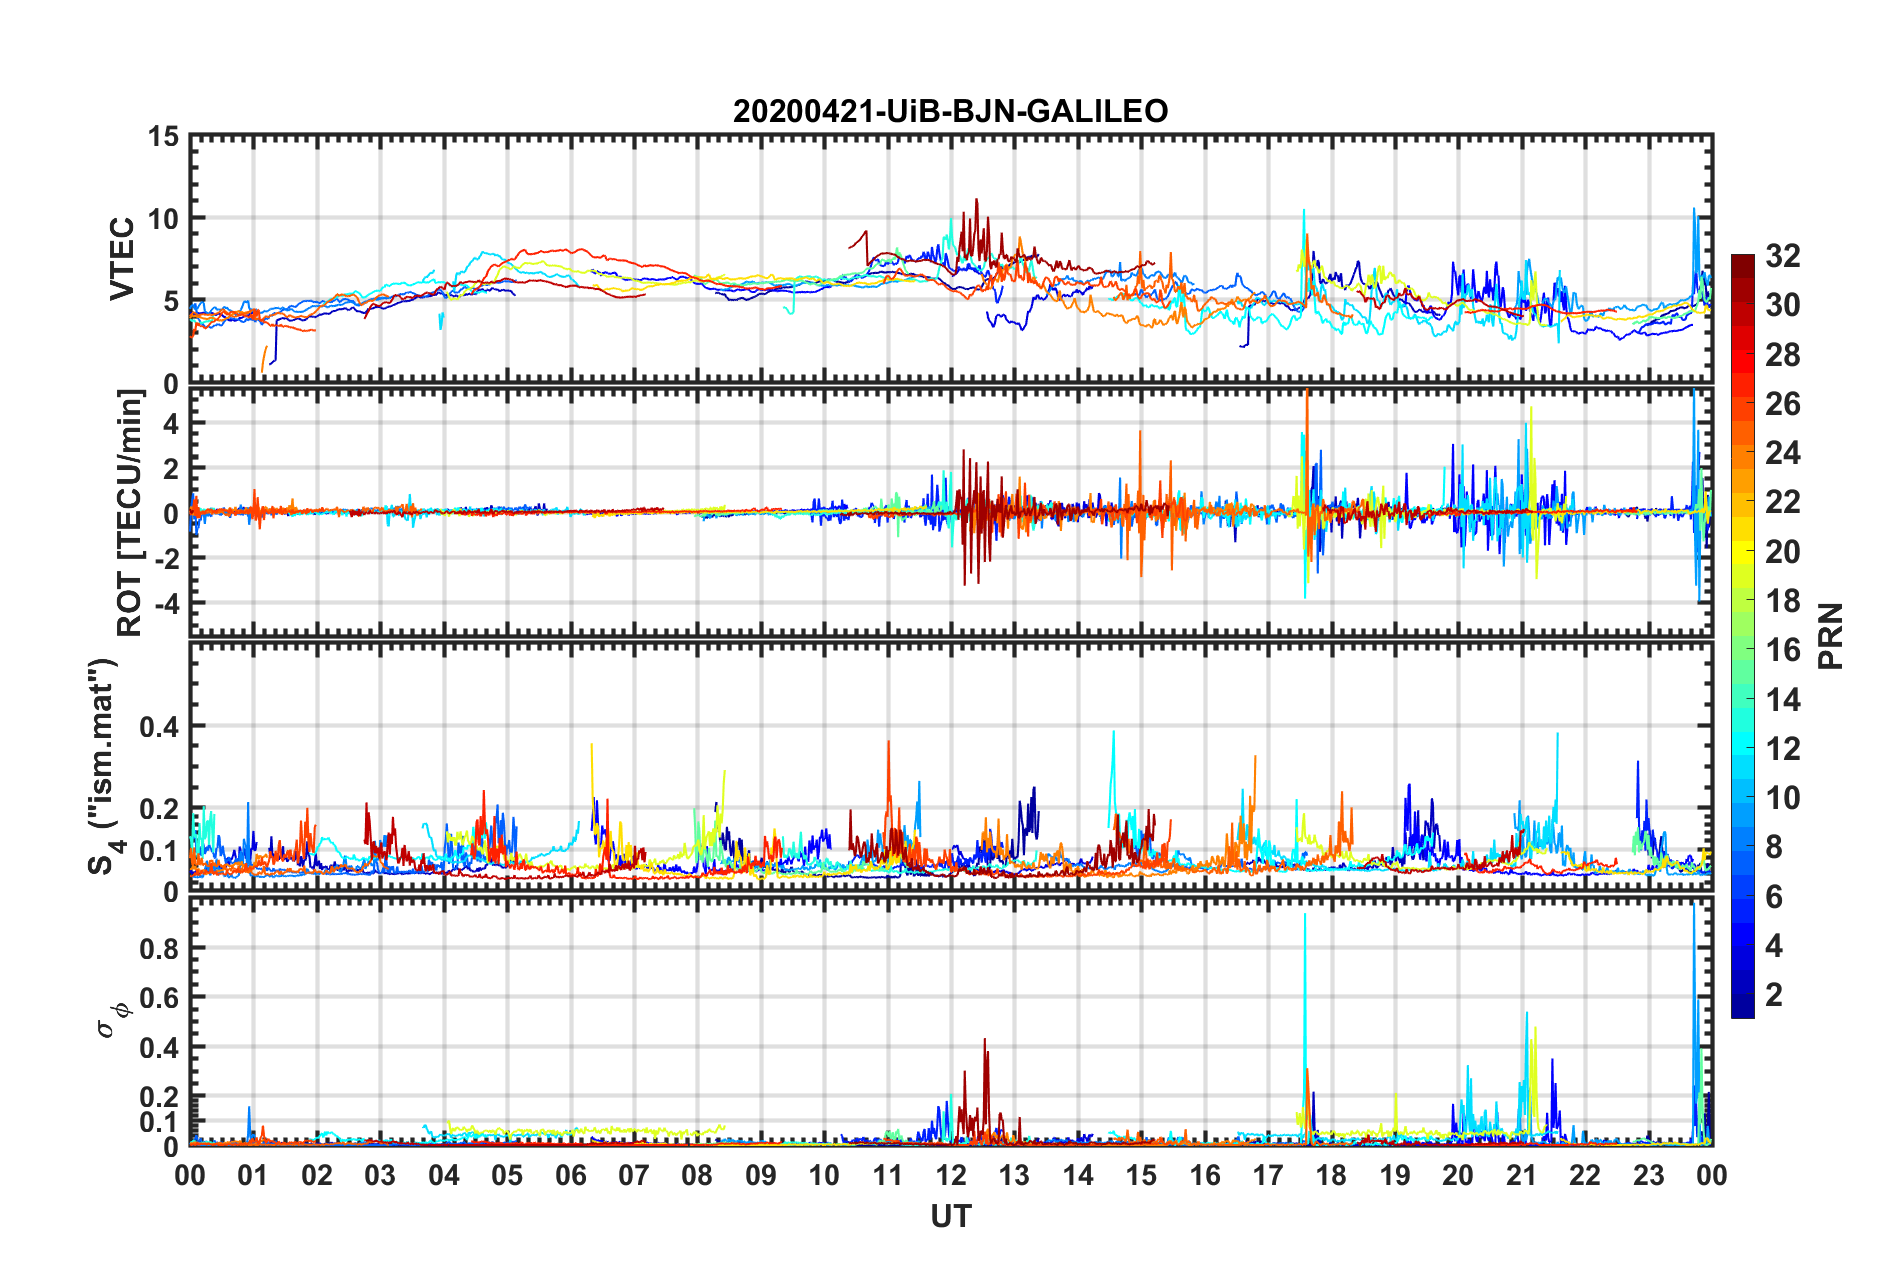Click ROT axis tick label -4
Viewport: 1902px width, 1272px height.
click(x=167, y=604)
